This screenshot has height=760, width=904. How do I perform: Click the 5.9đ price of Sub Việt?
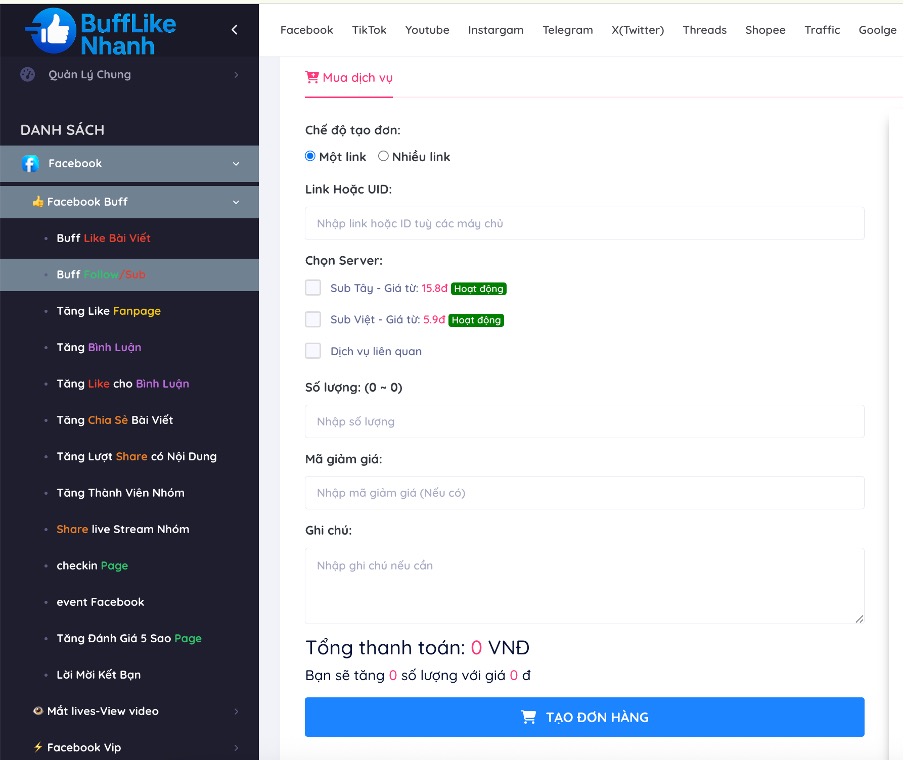[x=434, y=319]
